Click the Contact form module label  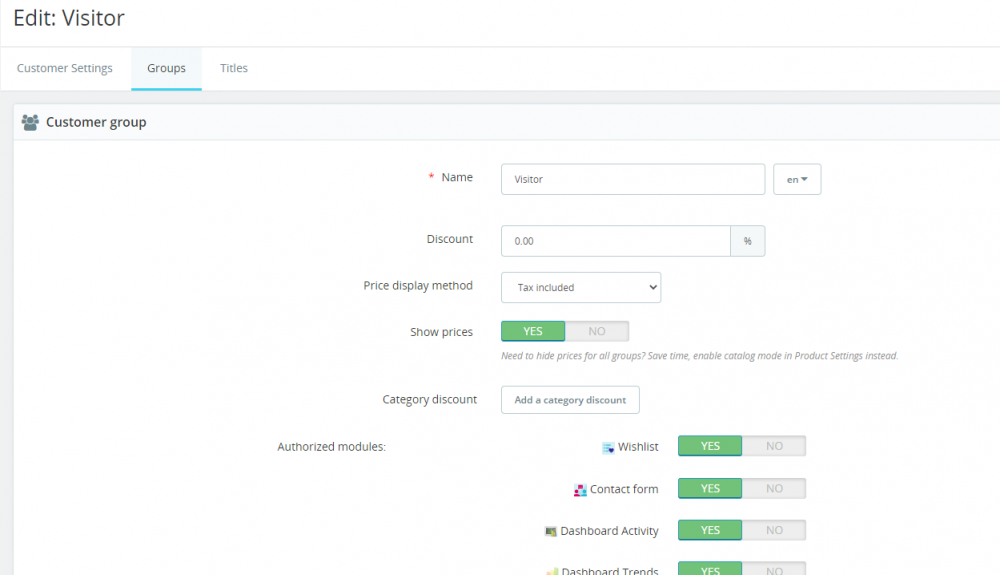pos(624,489)
